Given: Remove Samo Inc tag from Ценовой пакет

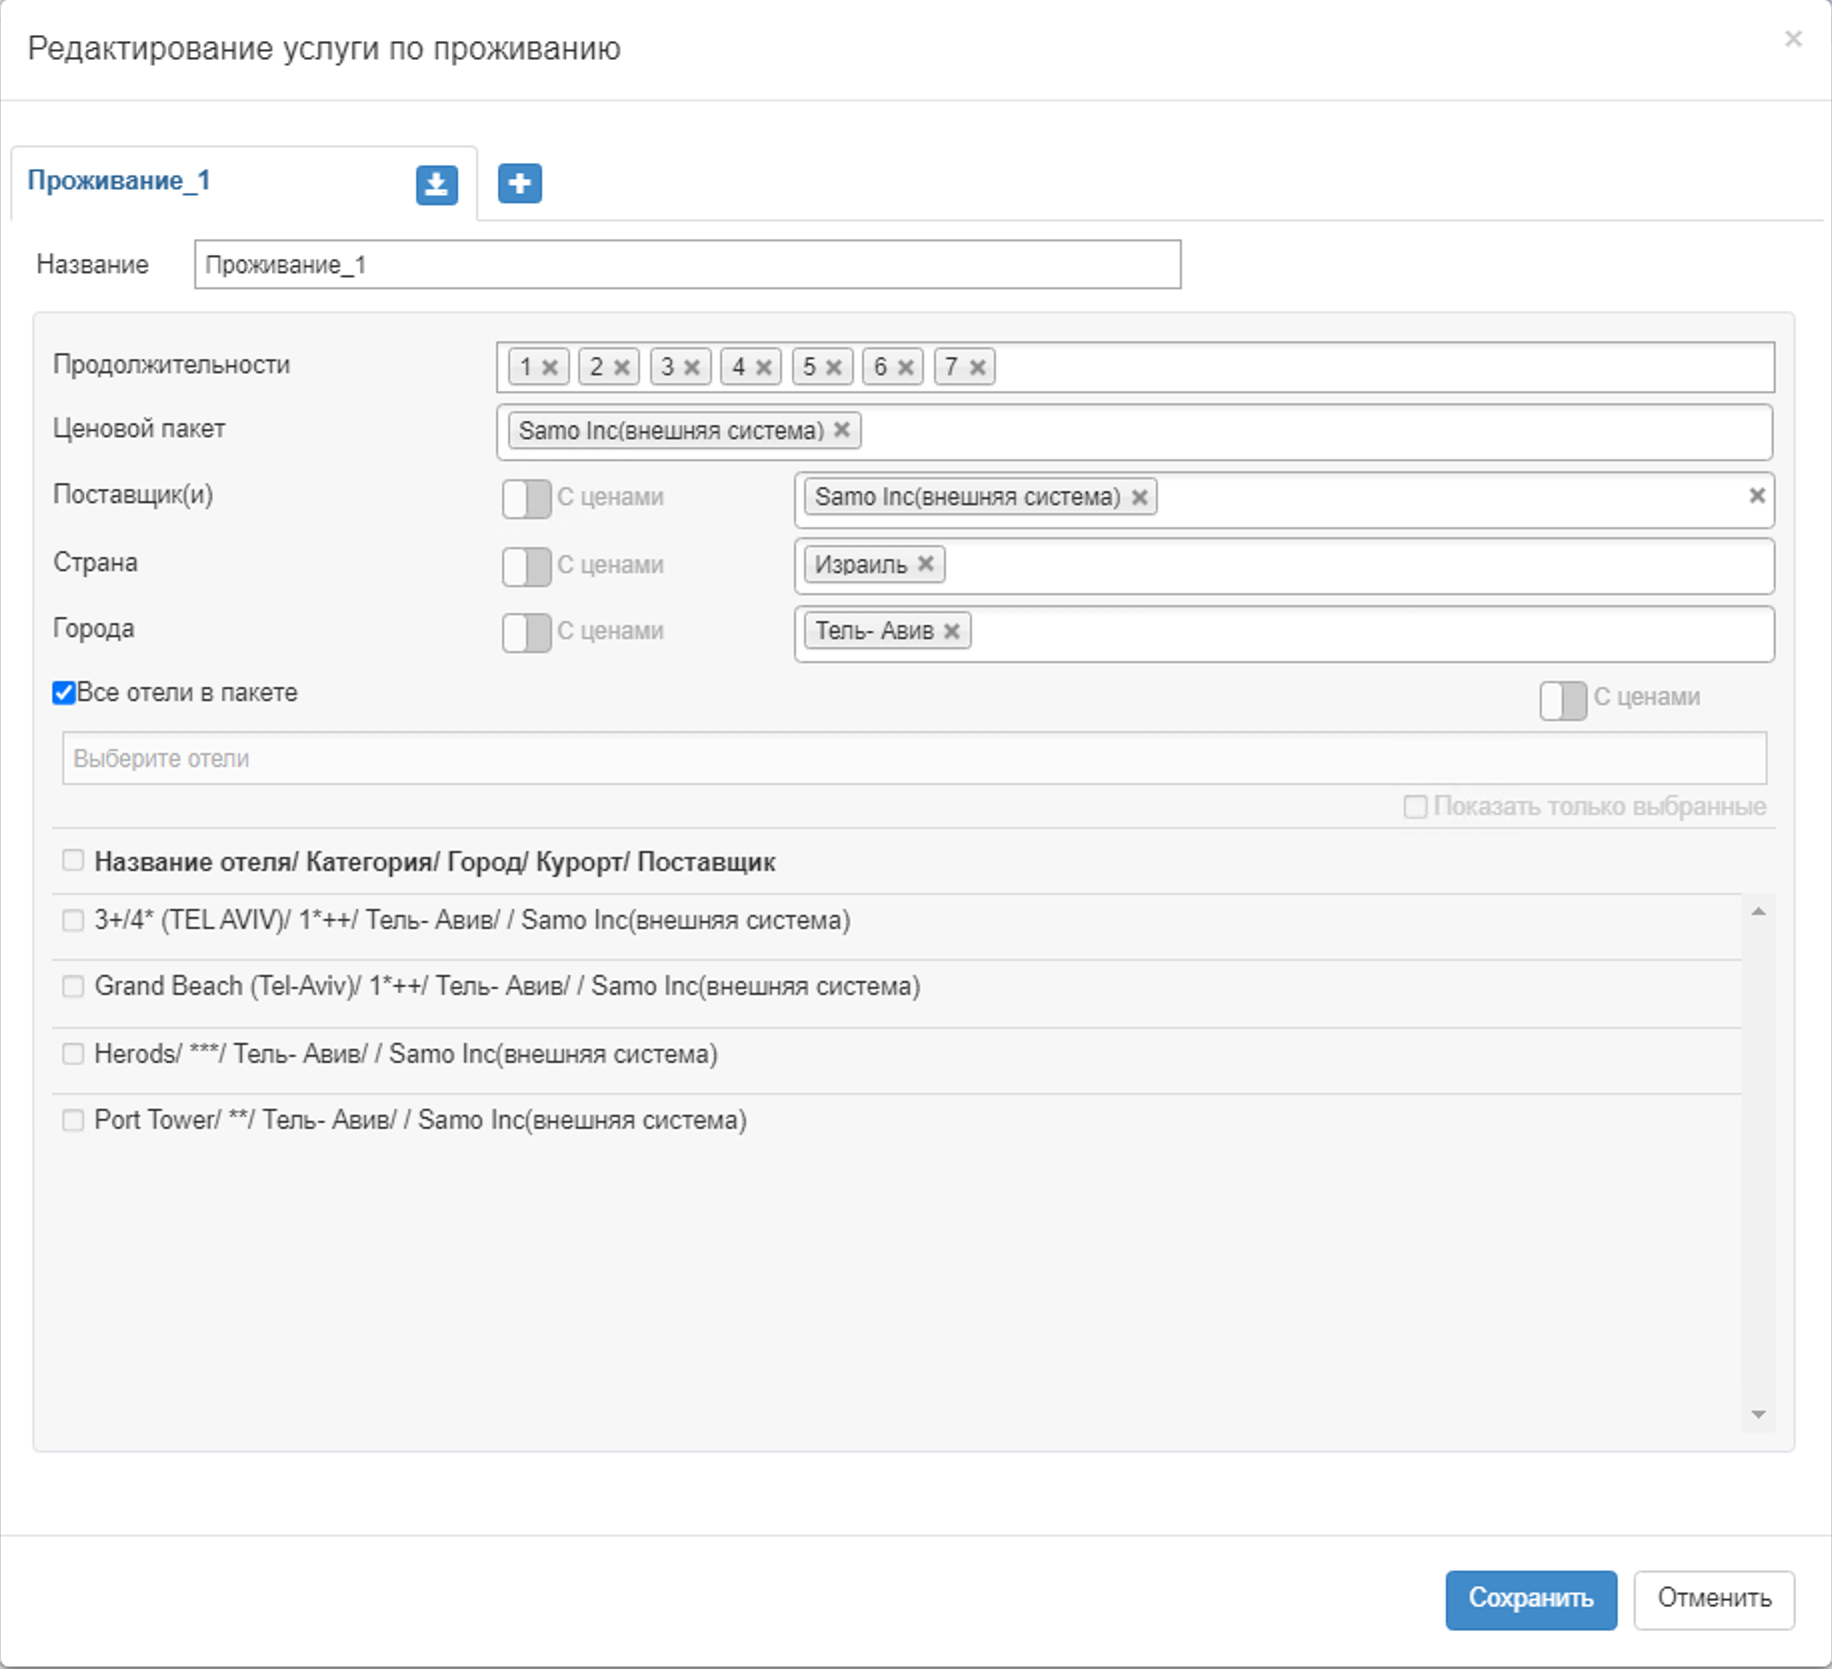Looking at the screenshot, I should pyautogui.click(x=842, y=430).
